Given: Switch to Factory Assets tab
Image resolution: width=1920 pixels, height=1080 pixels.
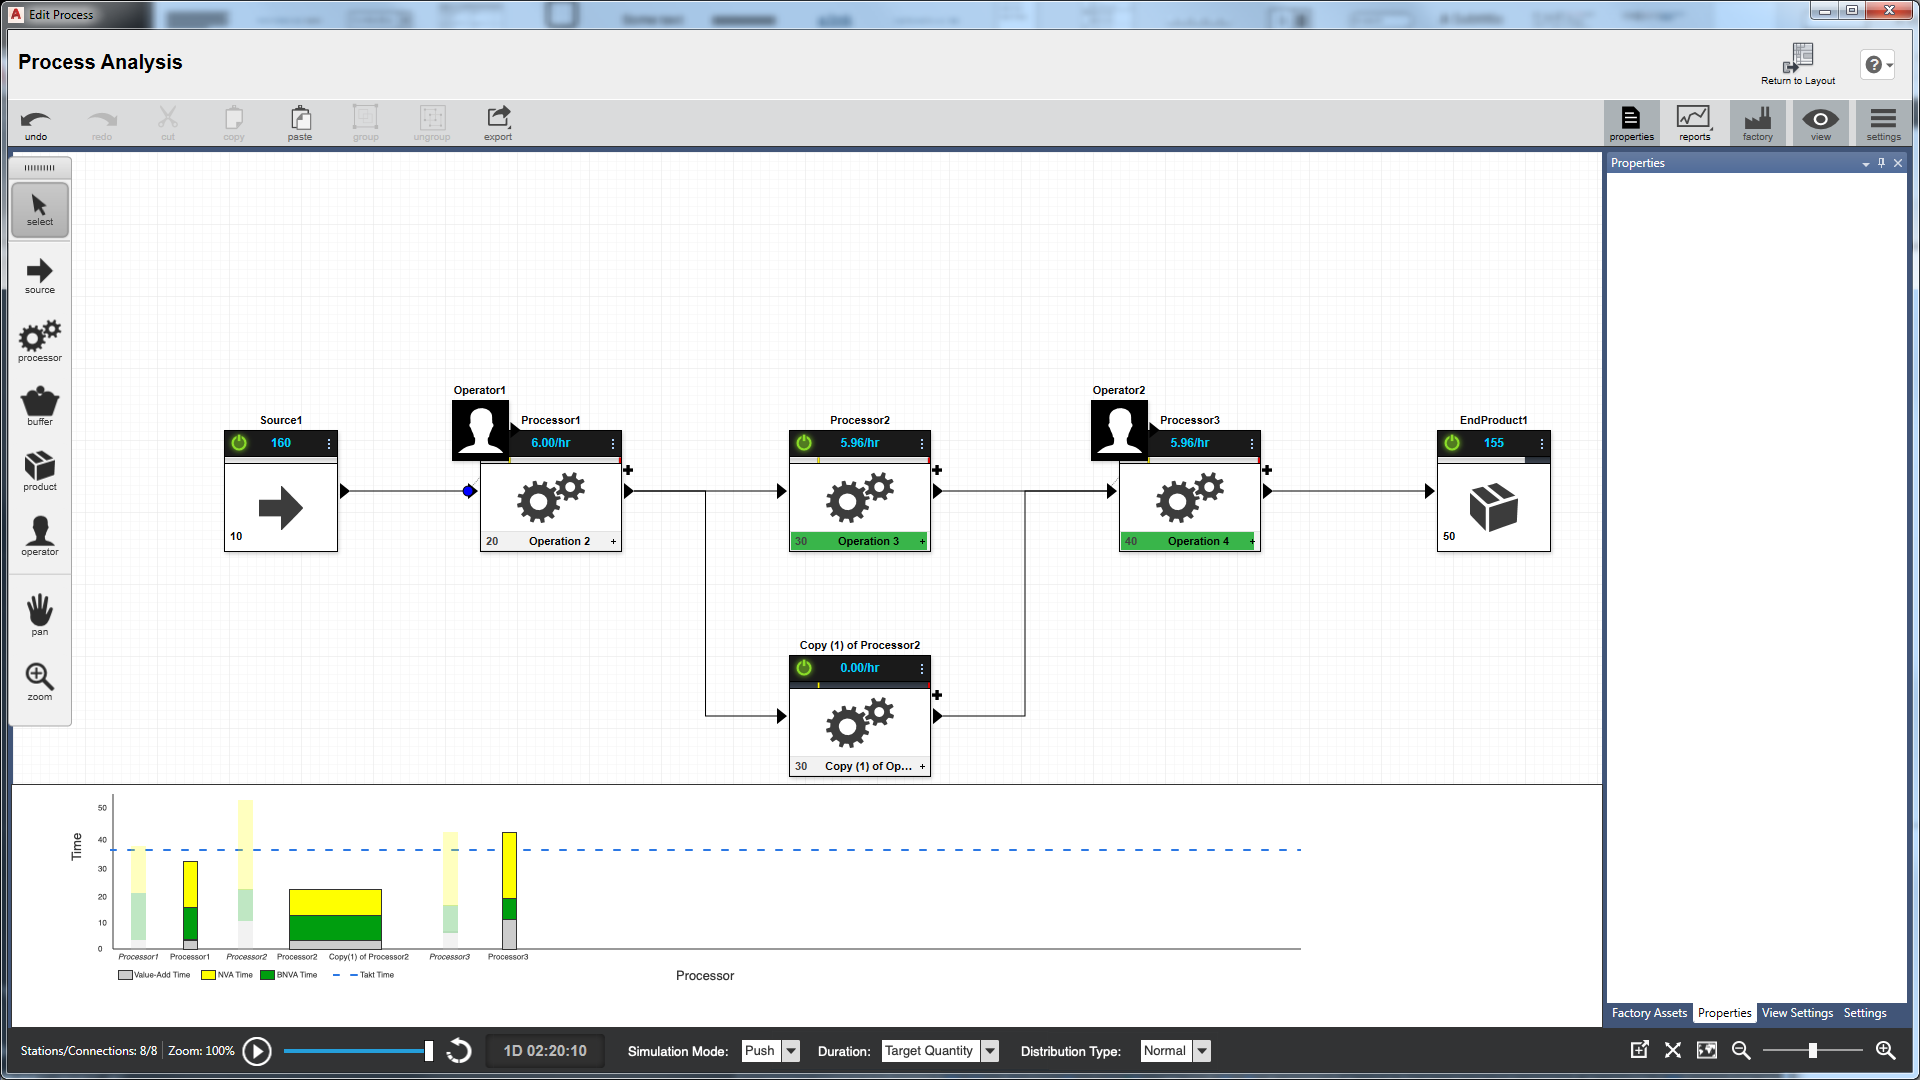Looking at the screenshot, I should pos(1649,1013).
